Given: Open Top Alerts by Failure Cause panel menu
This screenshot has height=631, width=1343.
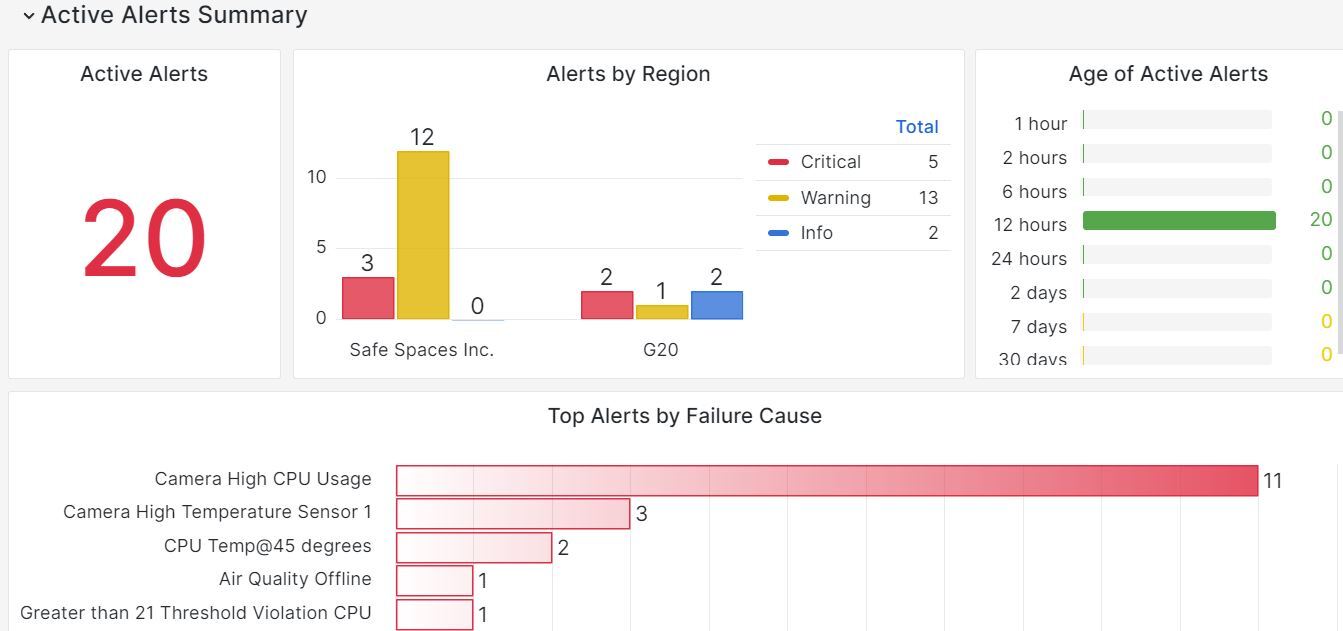Looking at the screenshot, I should 684,416.
